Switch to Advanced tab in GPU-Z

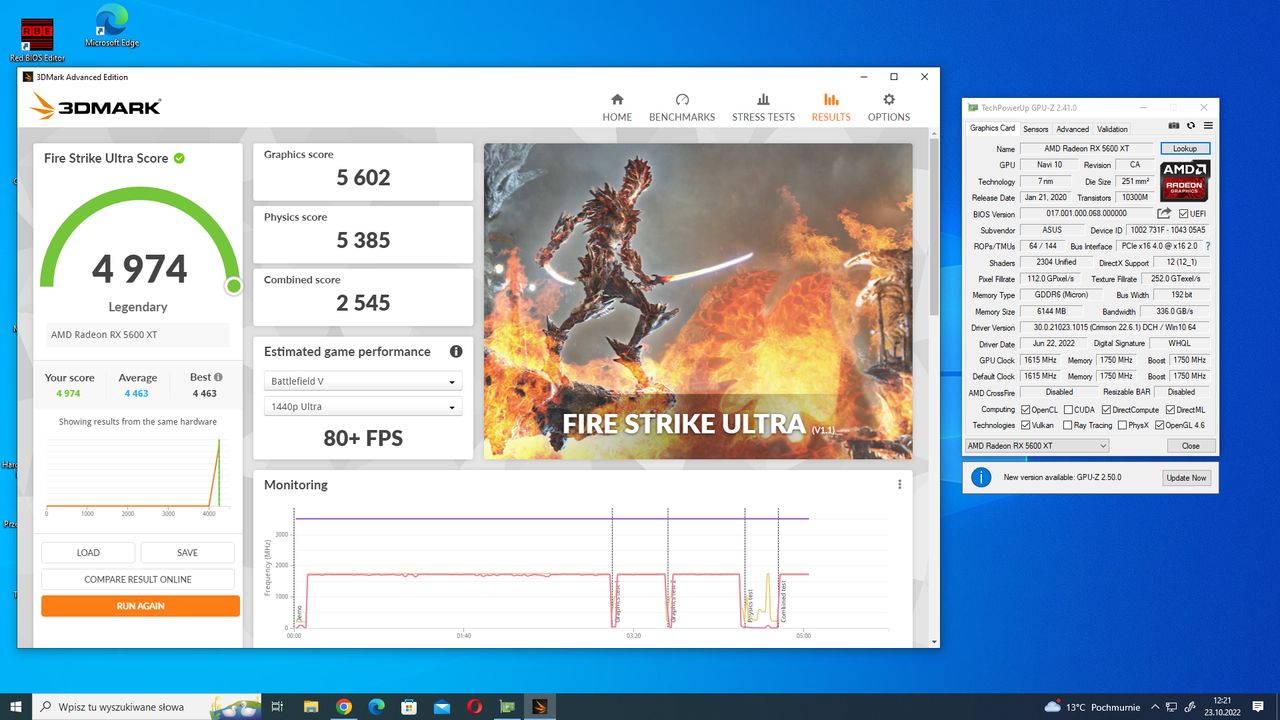[1072, 129]
